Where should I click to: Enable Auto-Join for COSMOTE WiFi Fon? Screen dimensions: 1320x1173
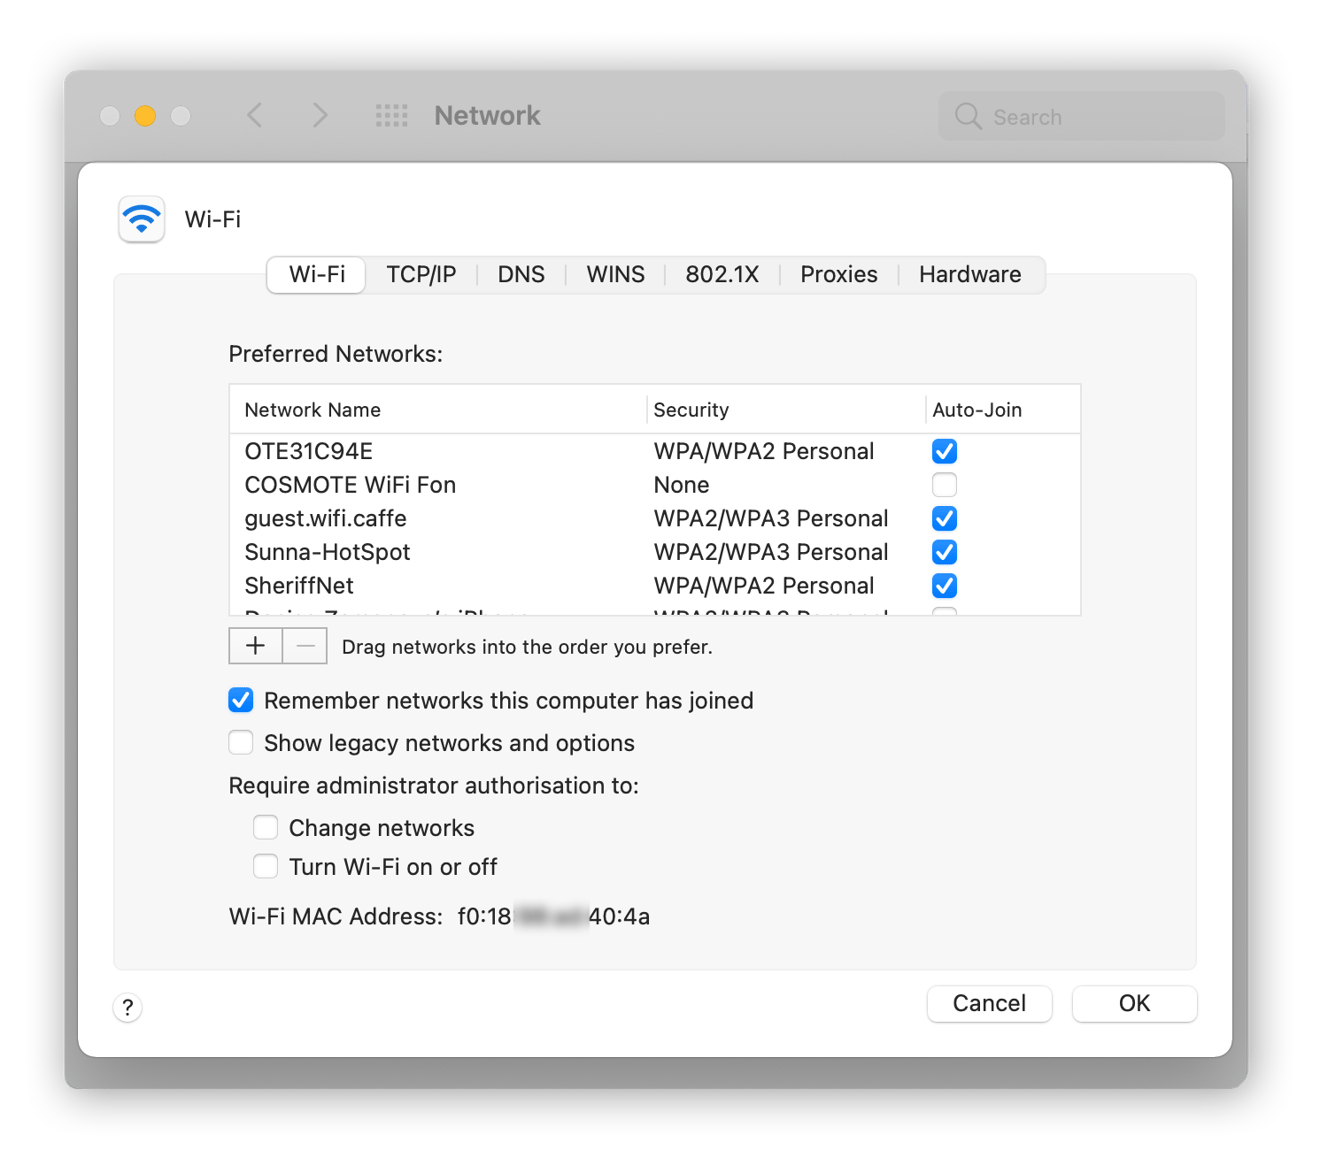(x=944, y=485)
